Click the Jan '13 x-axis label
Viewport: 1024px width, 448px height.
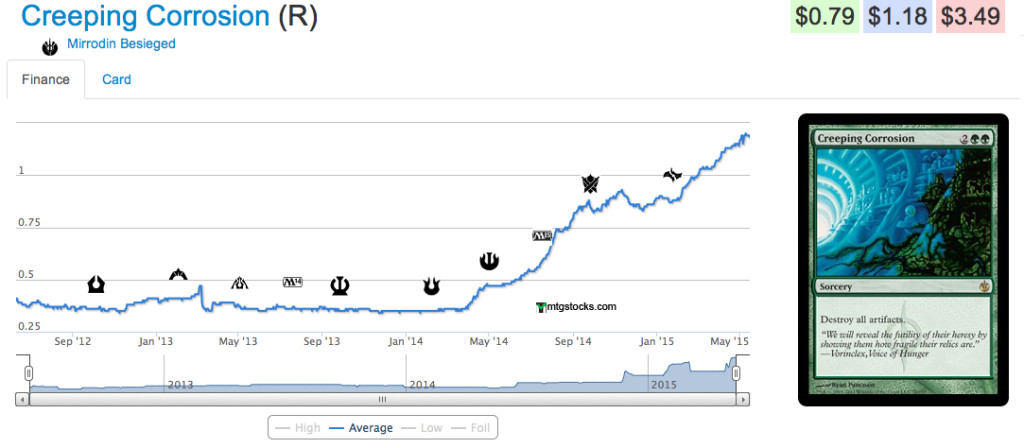pyautogui.click(x=156, y=341)
